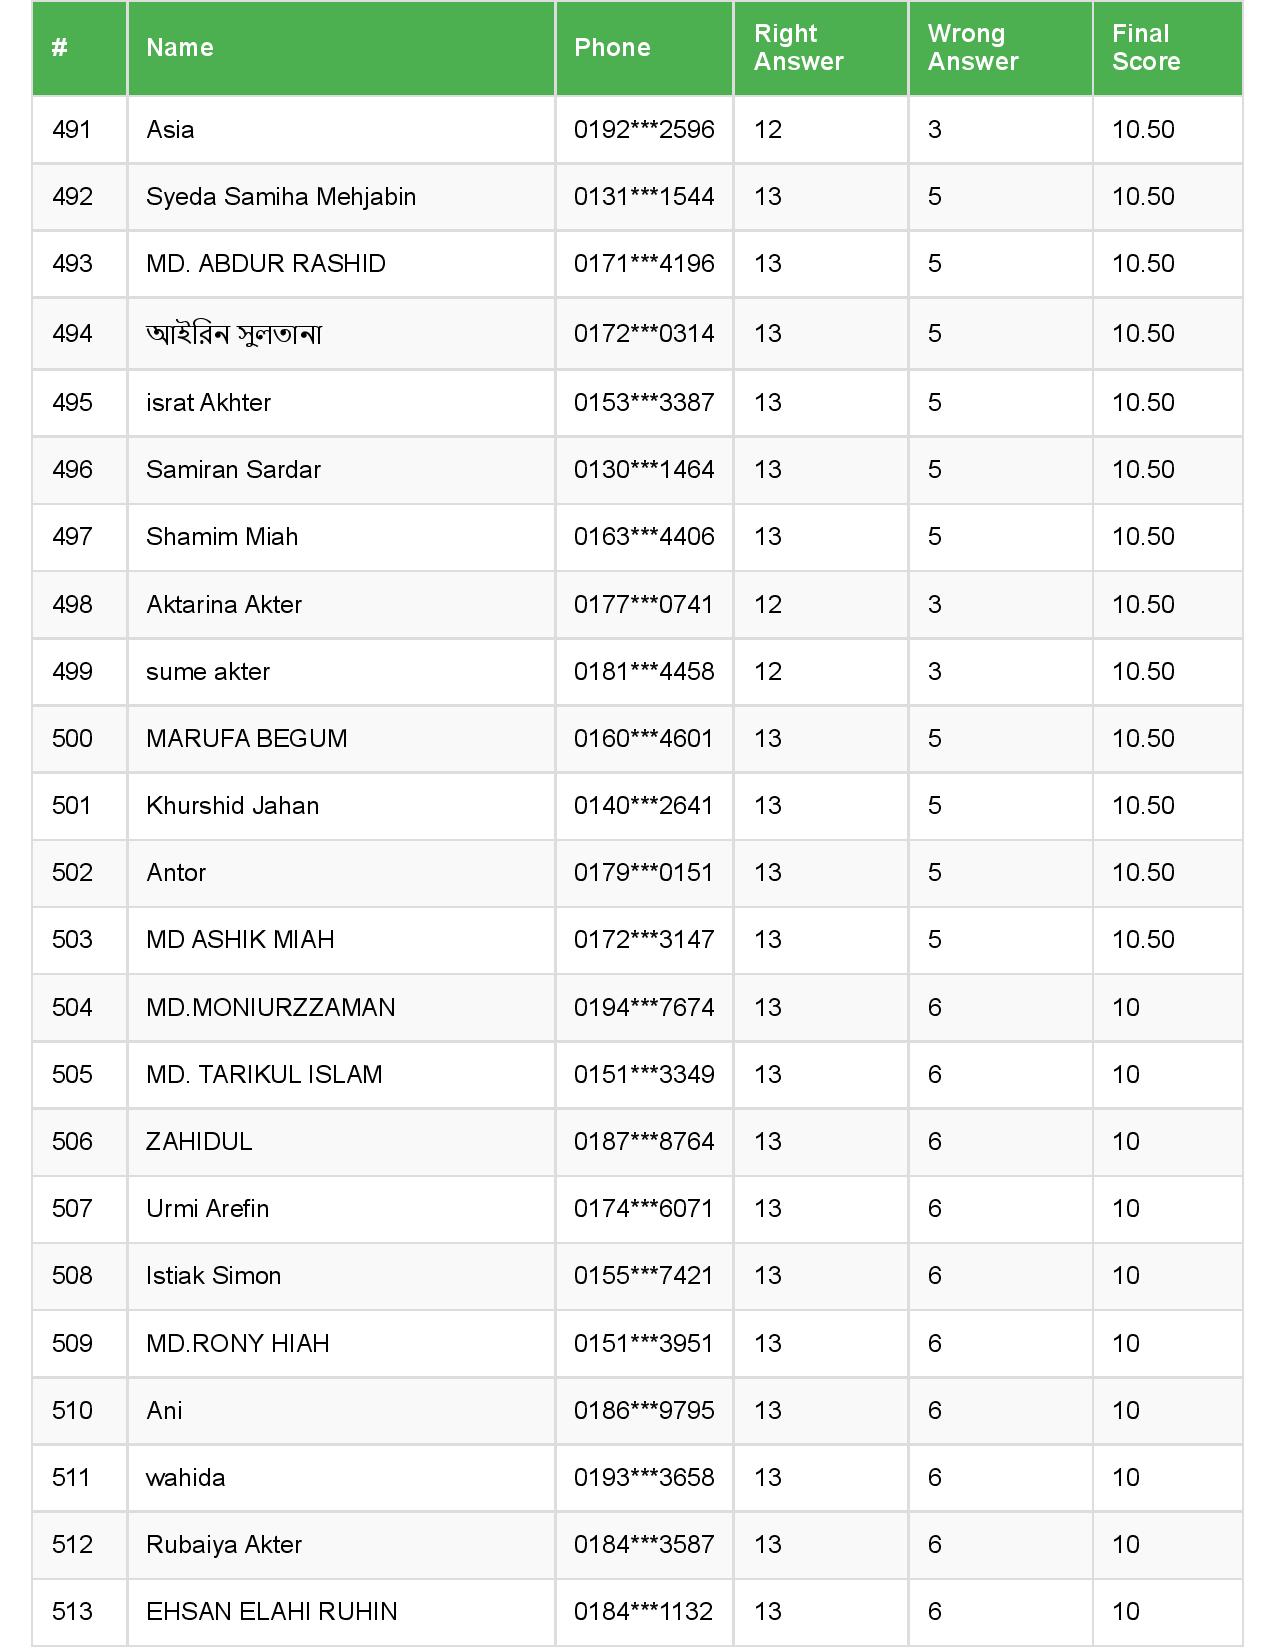Click phone number 0186***9795

coord(644,1411)
